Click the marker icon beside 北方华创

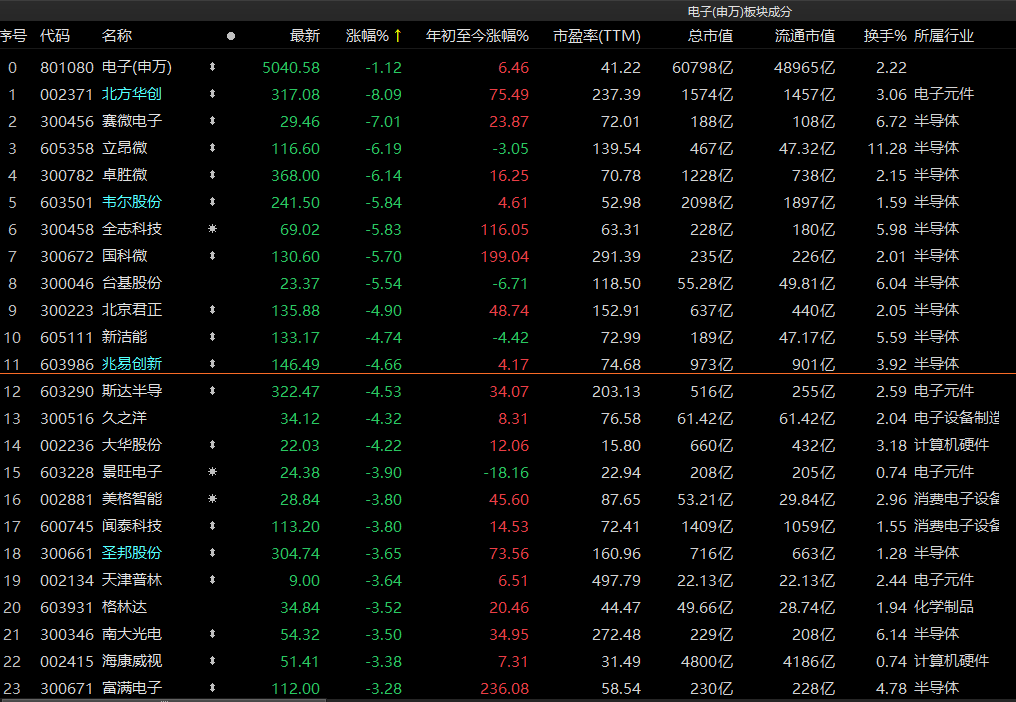(212, 95)
